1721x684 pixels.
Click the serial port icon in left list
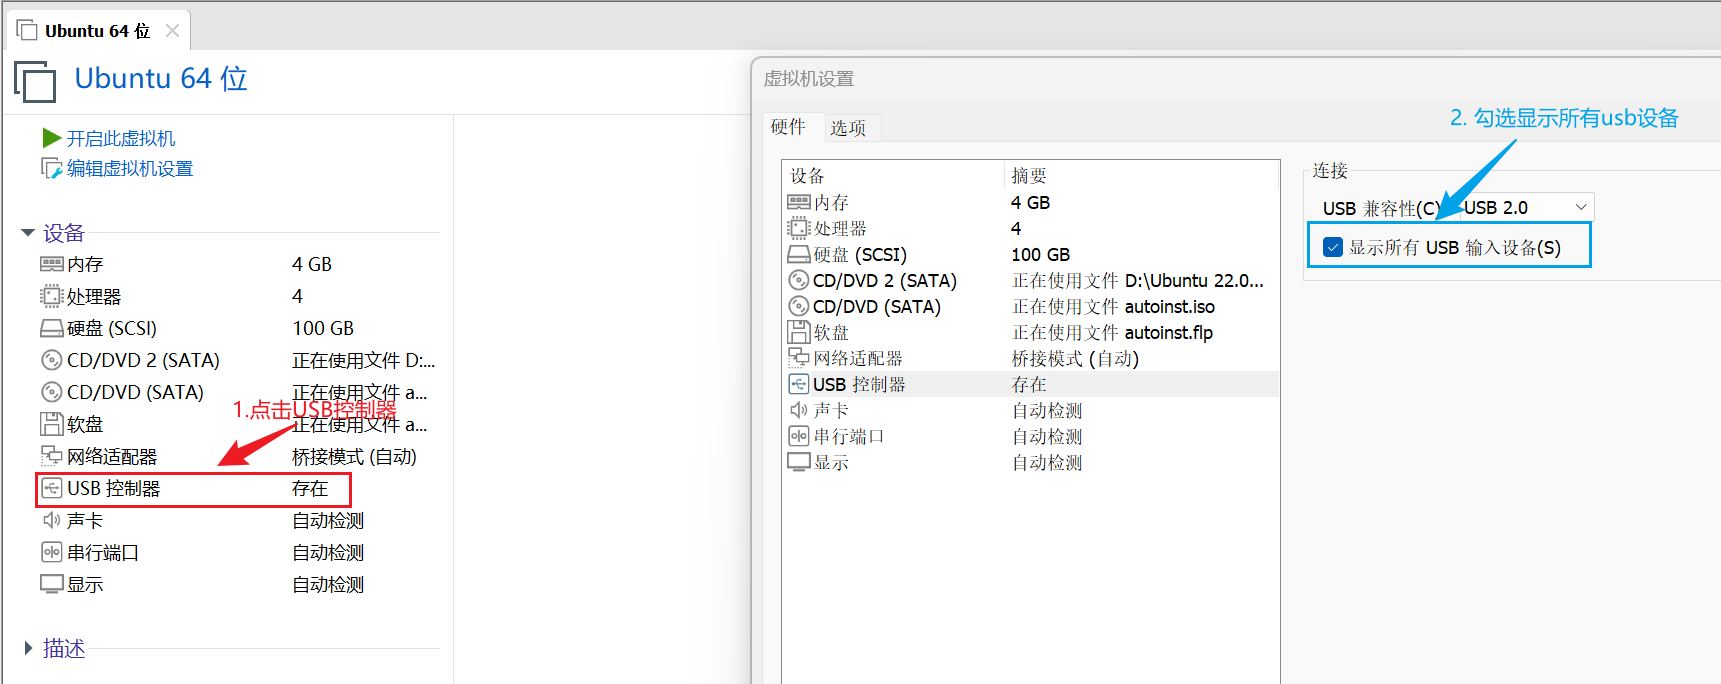[52, 552]
